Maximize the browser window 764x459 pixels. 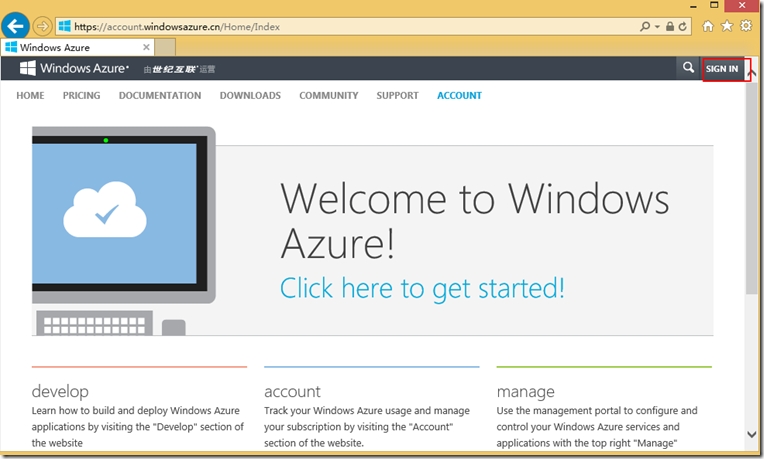click(x=714, y=5)
